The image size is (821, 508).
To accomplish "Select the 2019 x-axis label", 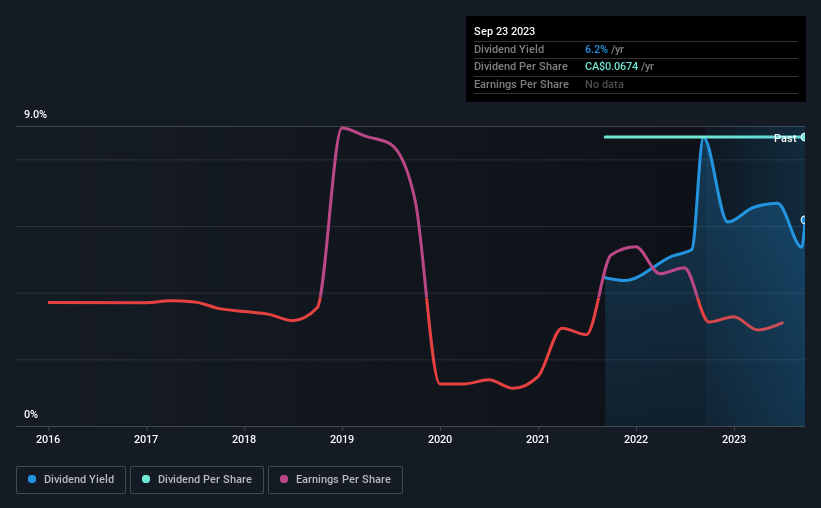I will pos(342,439).
